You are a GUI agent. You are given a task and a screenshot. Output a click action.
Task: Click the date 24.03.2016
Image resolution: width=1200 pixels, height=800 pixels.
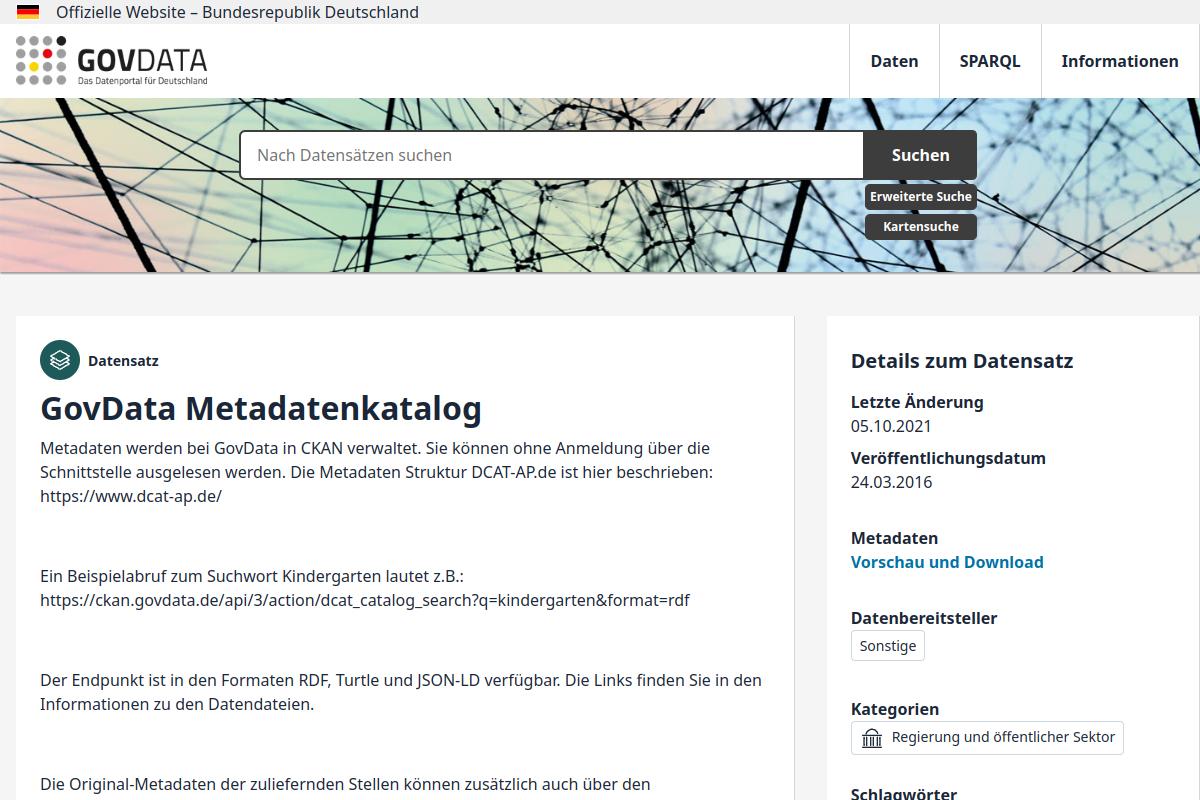pyautogui.click(x=891, y=482)
